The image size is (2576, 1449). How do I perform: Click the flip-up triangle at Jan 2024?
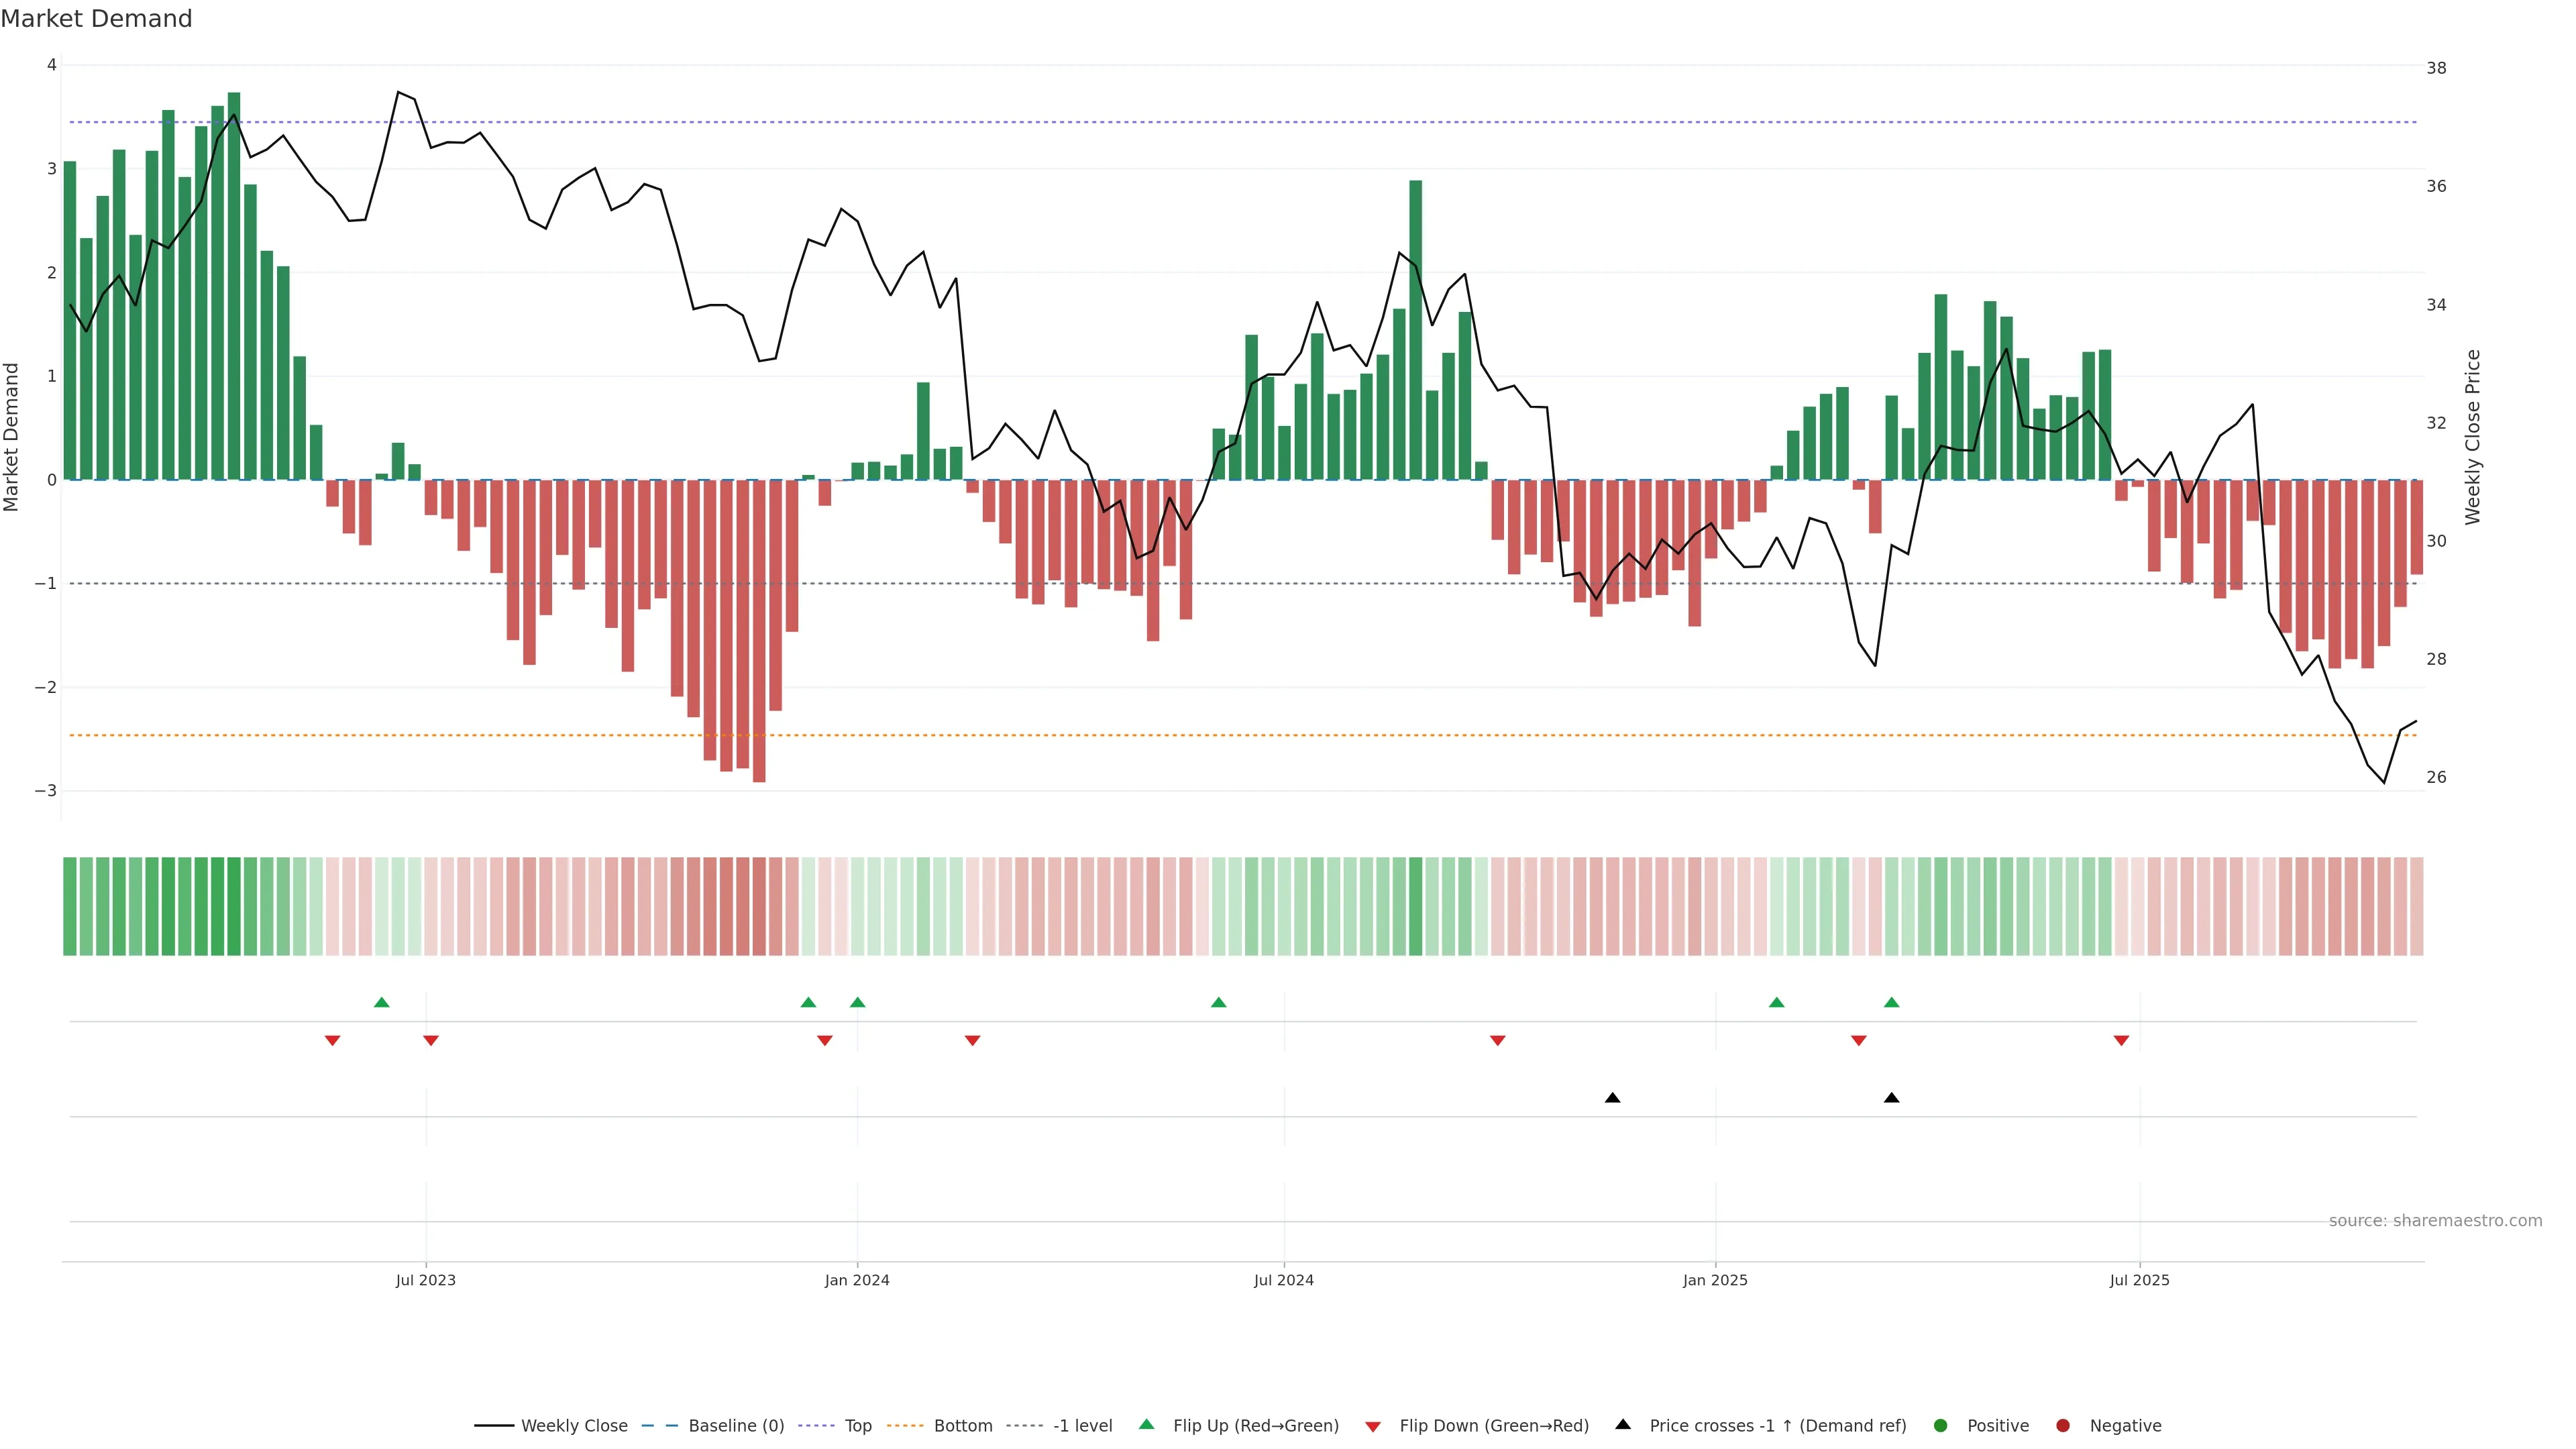click(x=857, y=1003)
